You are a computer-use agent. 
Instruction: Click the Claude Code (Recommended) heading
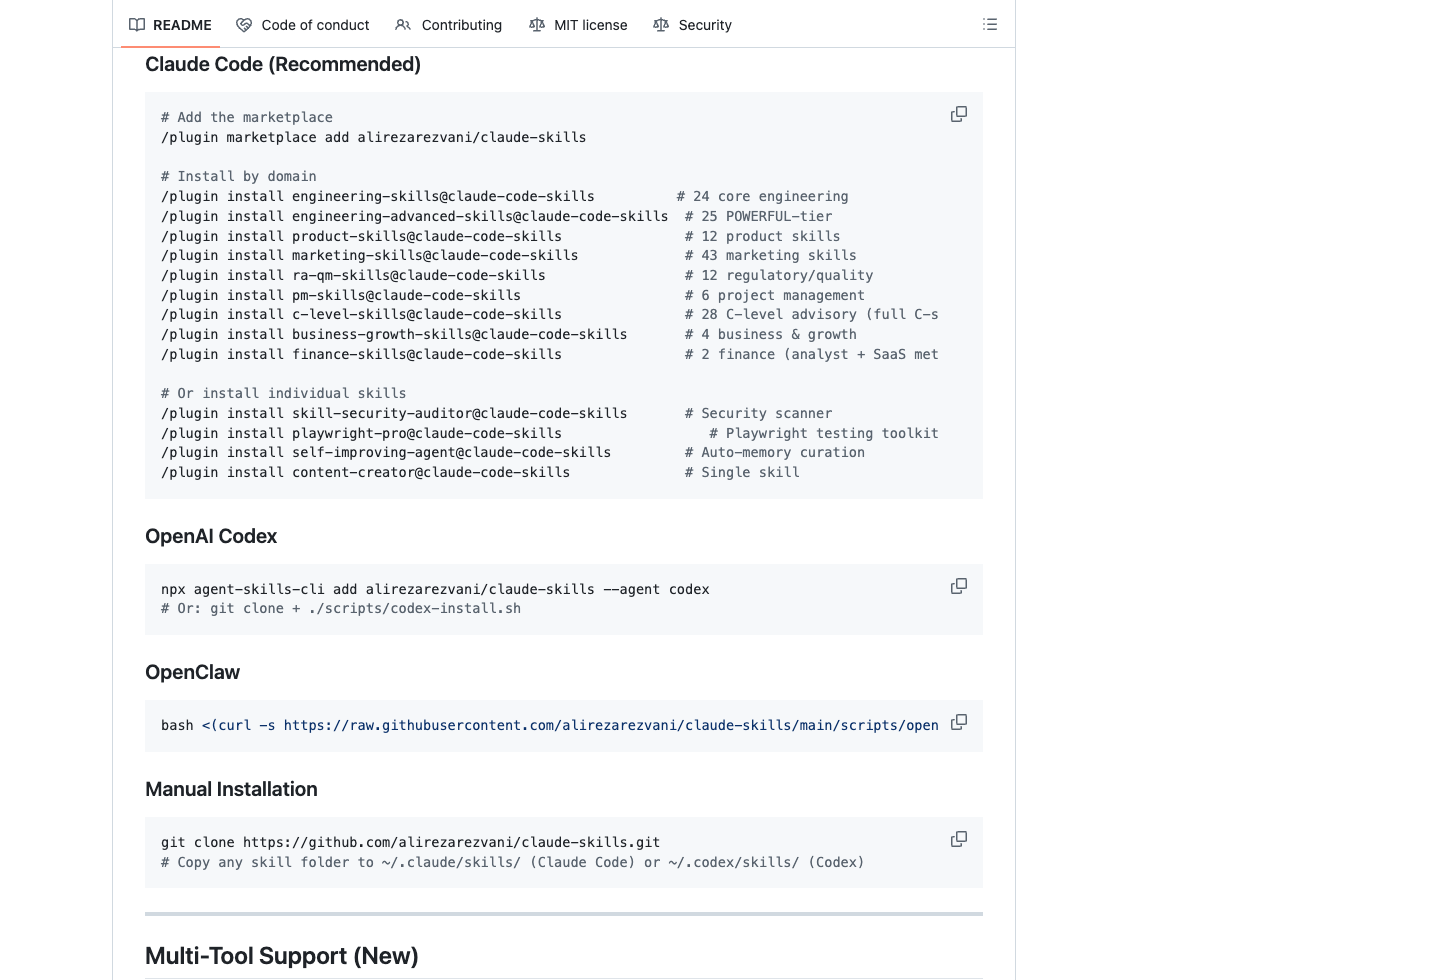point(283,64)
